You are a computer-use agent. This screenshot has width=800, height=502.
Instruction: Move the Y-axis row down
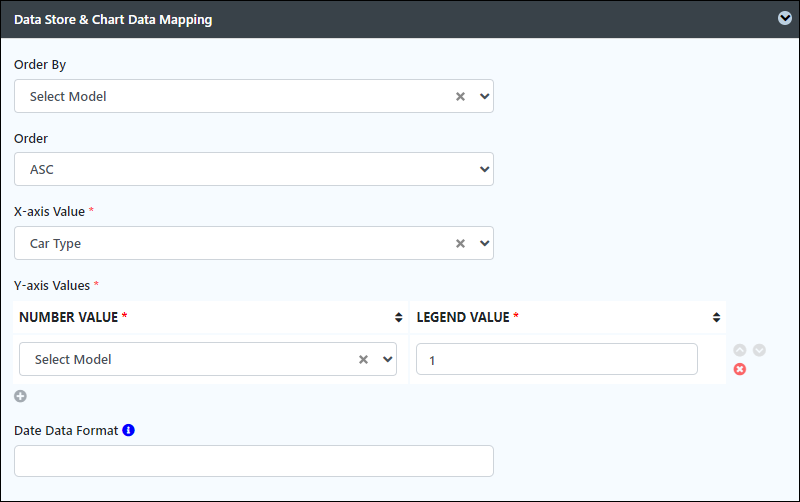759,350
